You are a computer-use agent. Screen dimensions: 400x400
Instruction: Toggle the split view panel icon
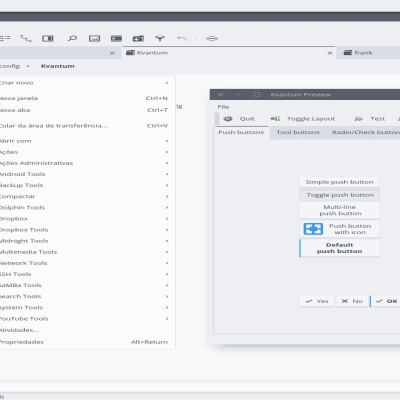pos(48,38)
